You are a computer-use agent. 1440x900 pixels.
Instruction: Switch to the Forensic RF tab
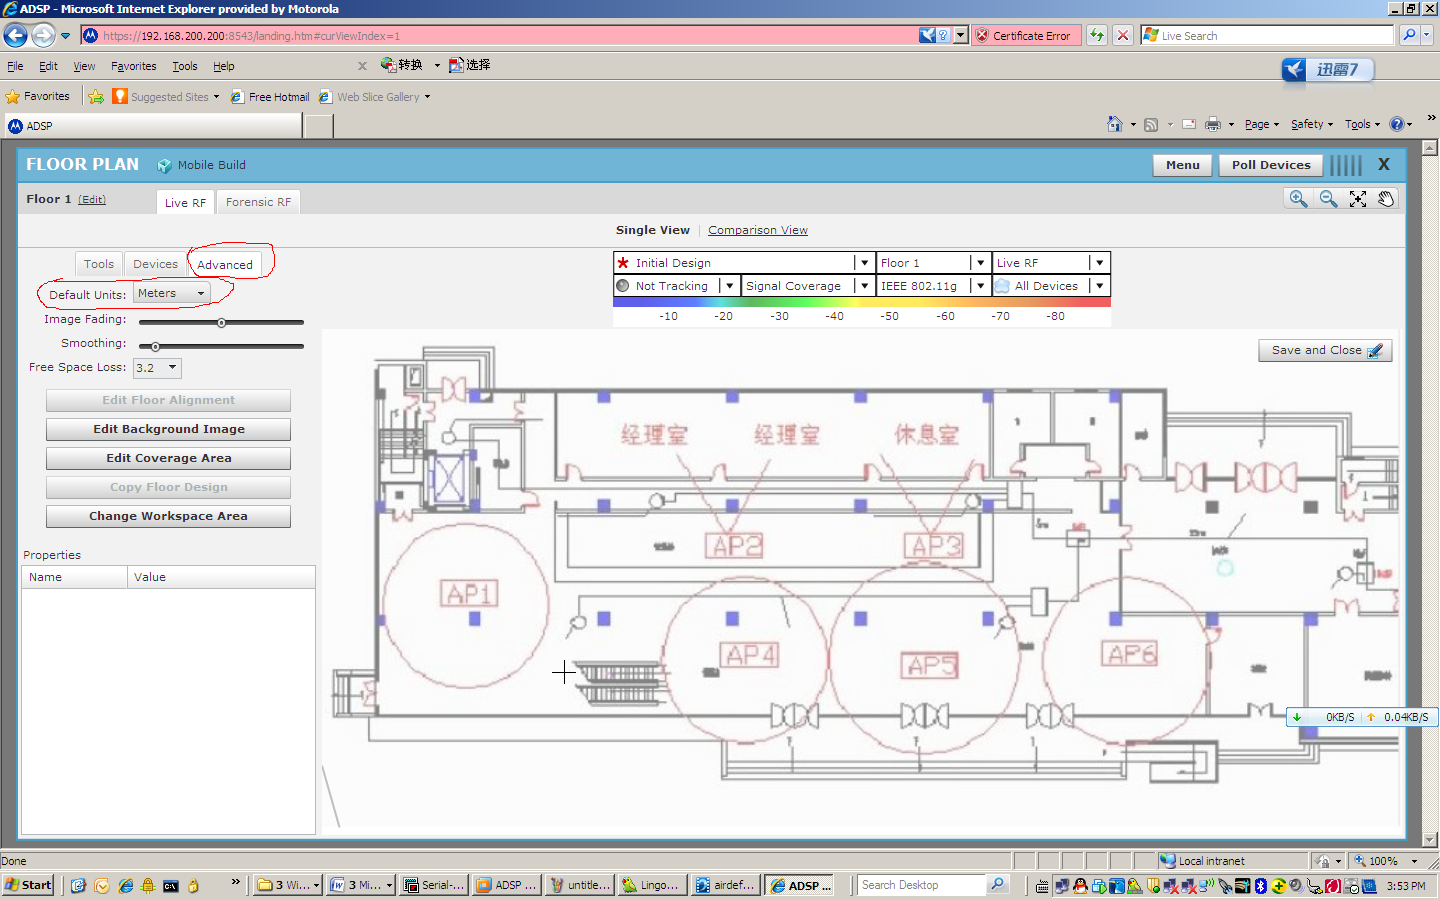tap(258, 202)
